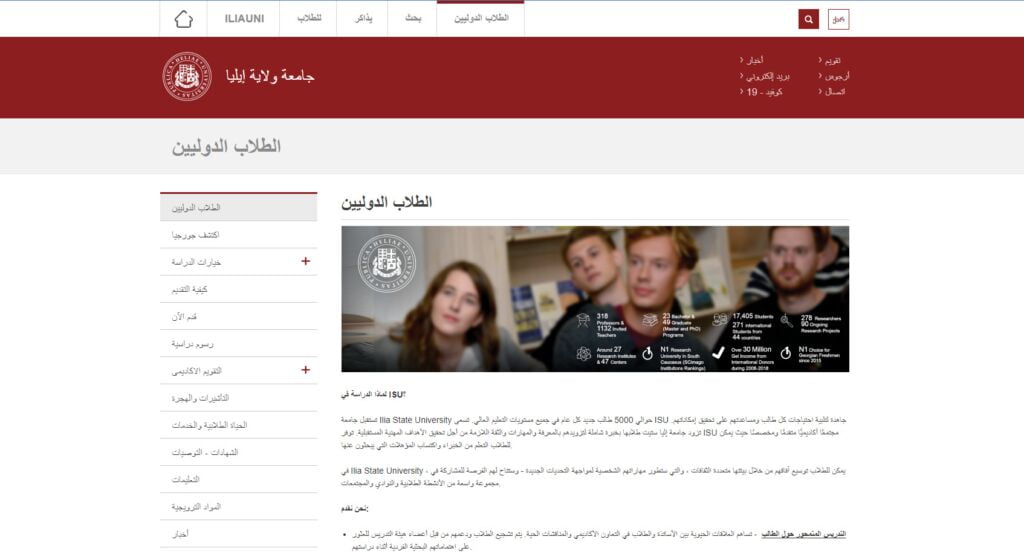Expand the خيارات الدراسة sidebar plus
The image size is (1024, 554).
click(x=306, y=262)
